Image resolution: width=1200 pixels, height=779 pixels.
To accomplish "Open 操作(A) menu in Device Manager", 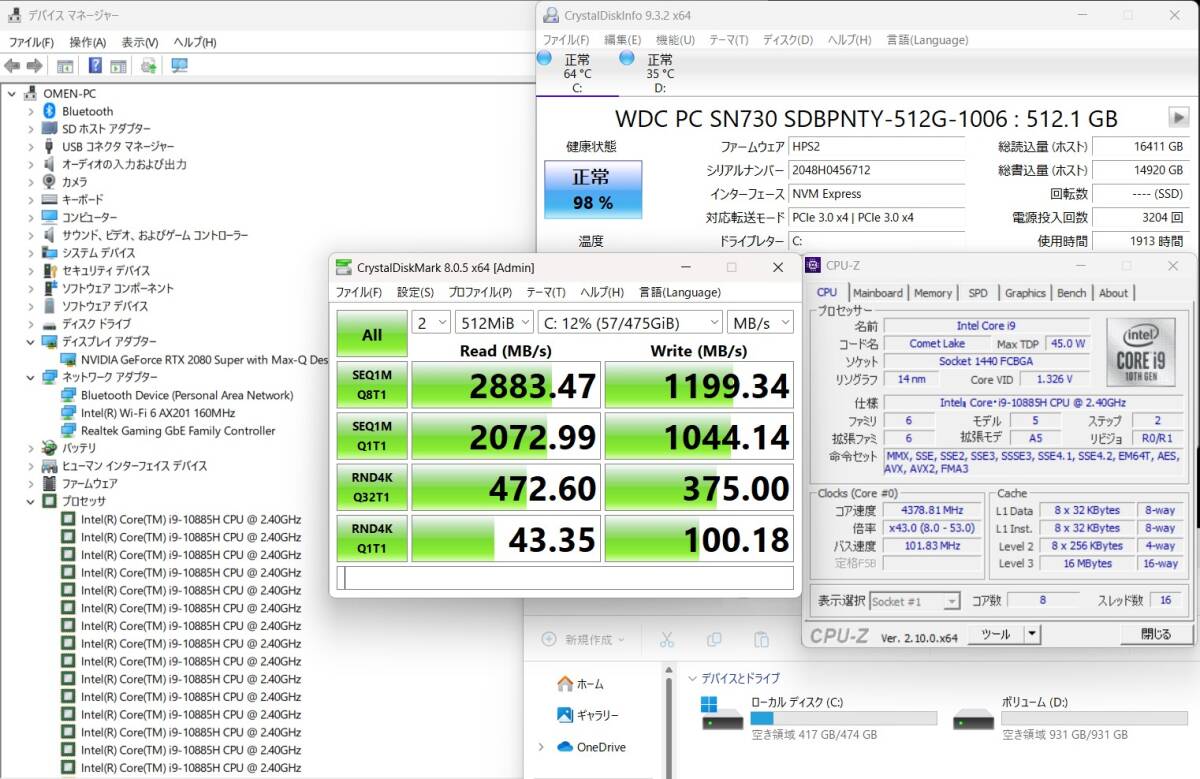I will tap(87, 42).
